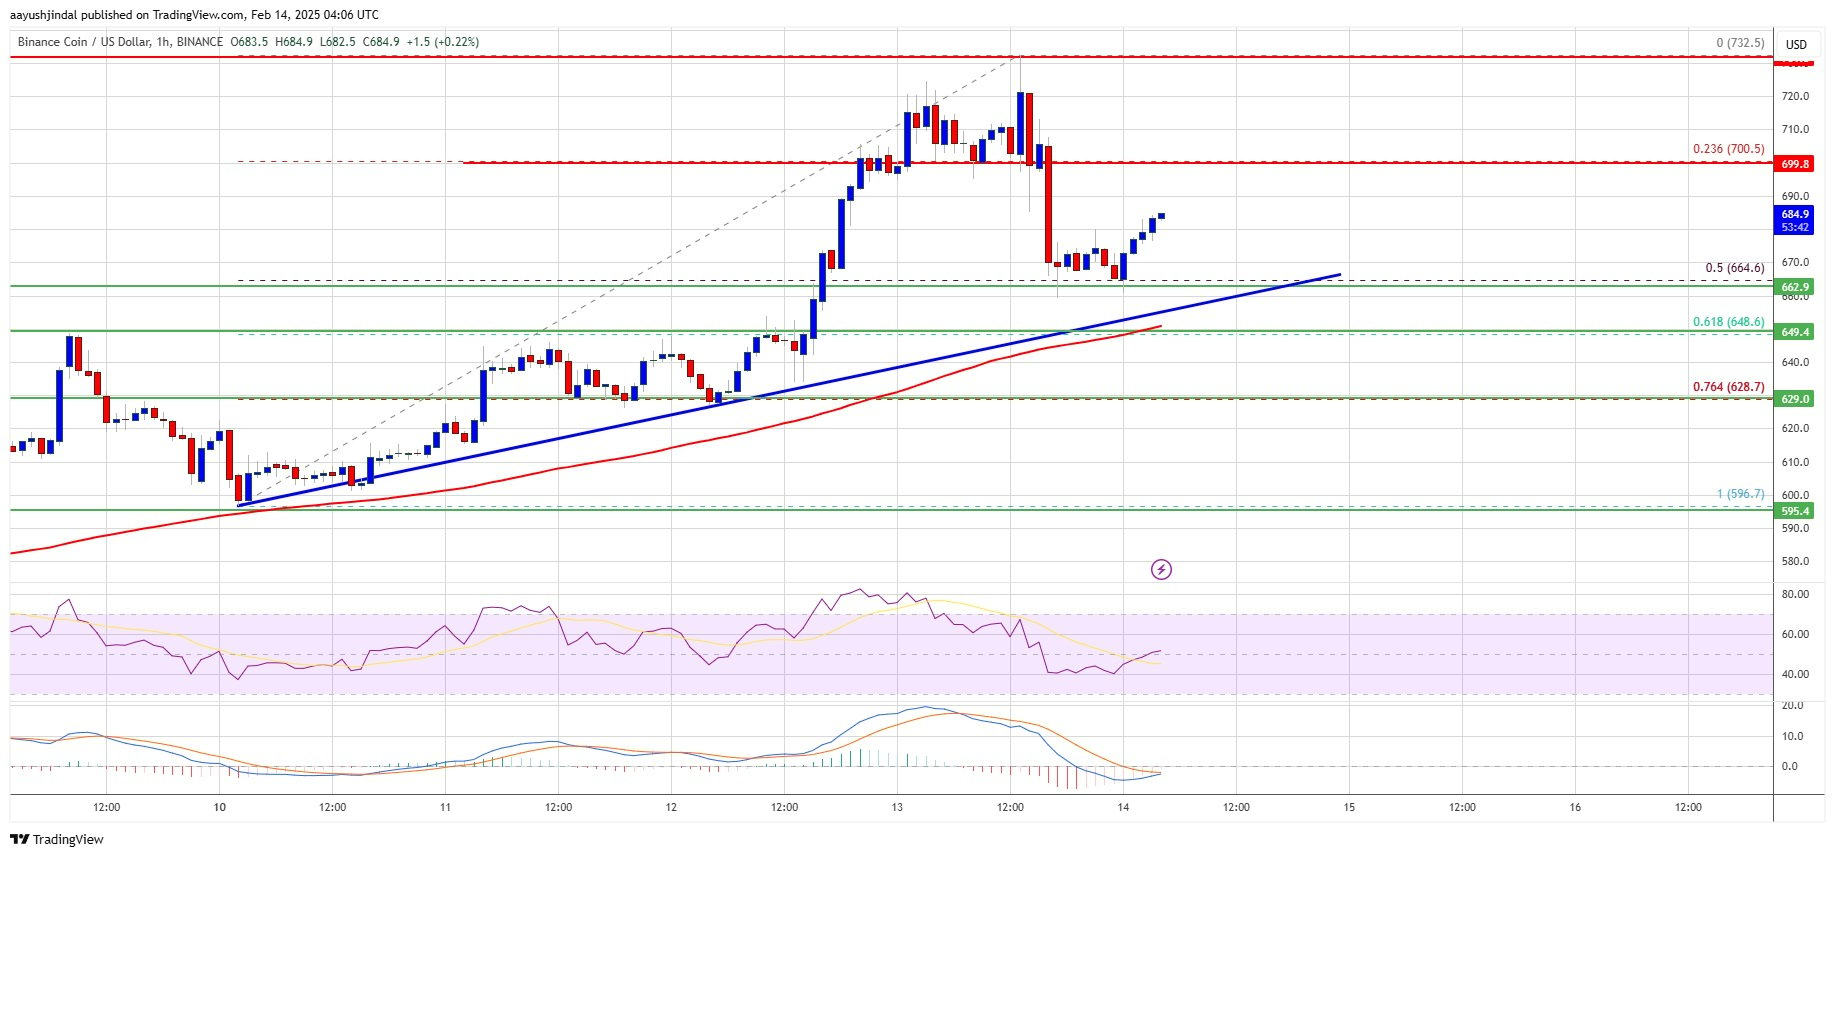Click the green 662.9 price label

pyautogui.click(x=1795, y=287)
